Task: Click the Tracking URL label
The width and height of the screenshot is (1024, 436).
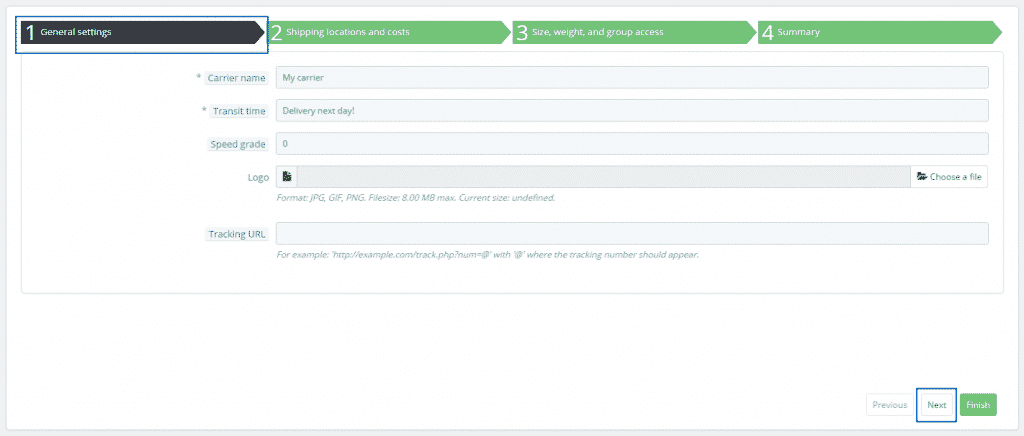Action: click(236, 234)
